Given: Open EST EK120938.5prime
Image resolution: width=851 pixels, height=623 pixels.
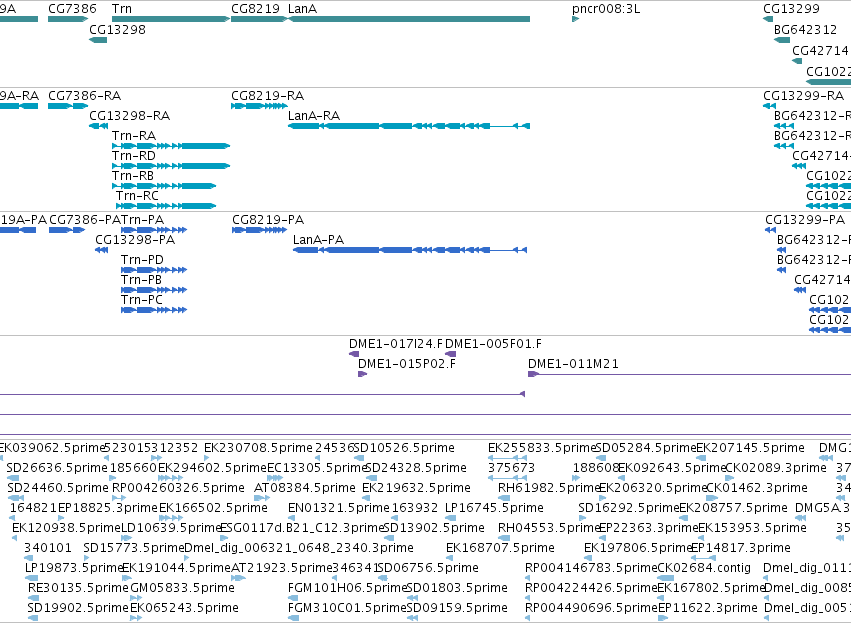Looking at the screenshot, I should coord(66,528).
